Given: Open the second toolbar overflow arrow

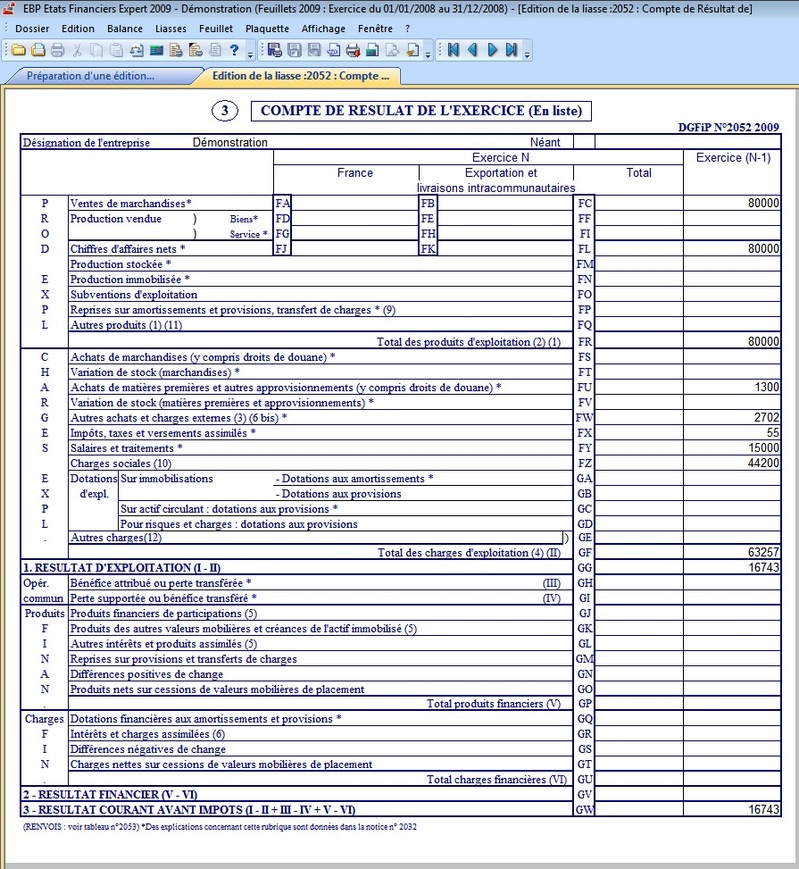Looking at the screenshot, I should [428, 54].
